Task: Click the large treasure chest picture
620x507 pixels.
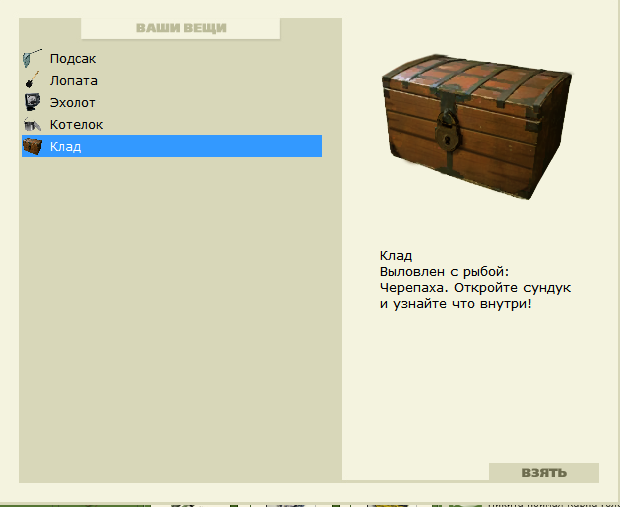Action: [476, 127]
